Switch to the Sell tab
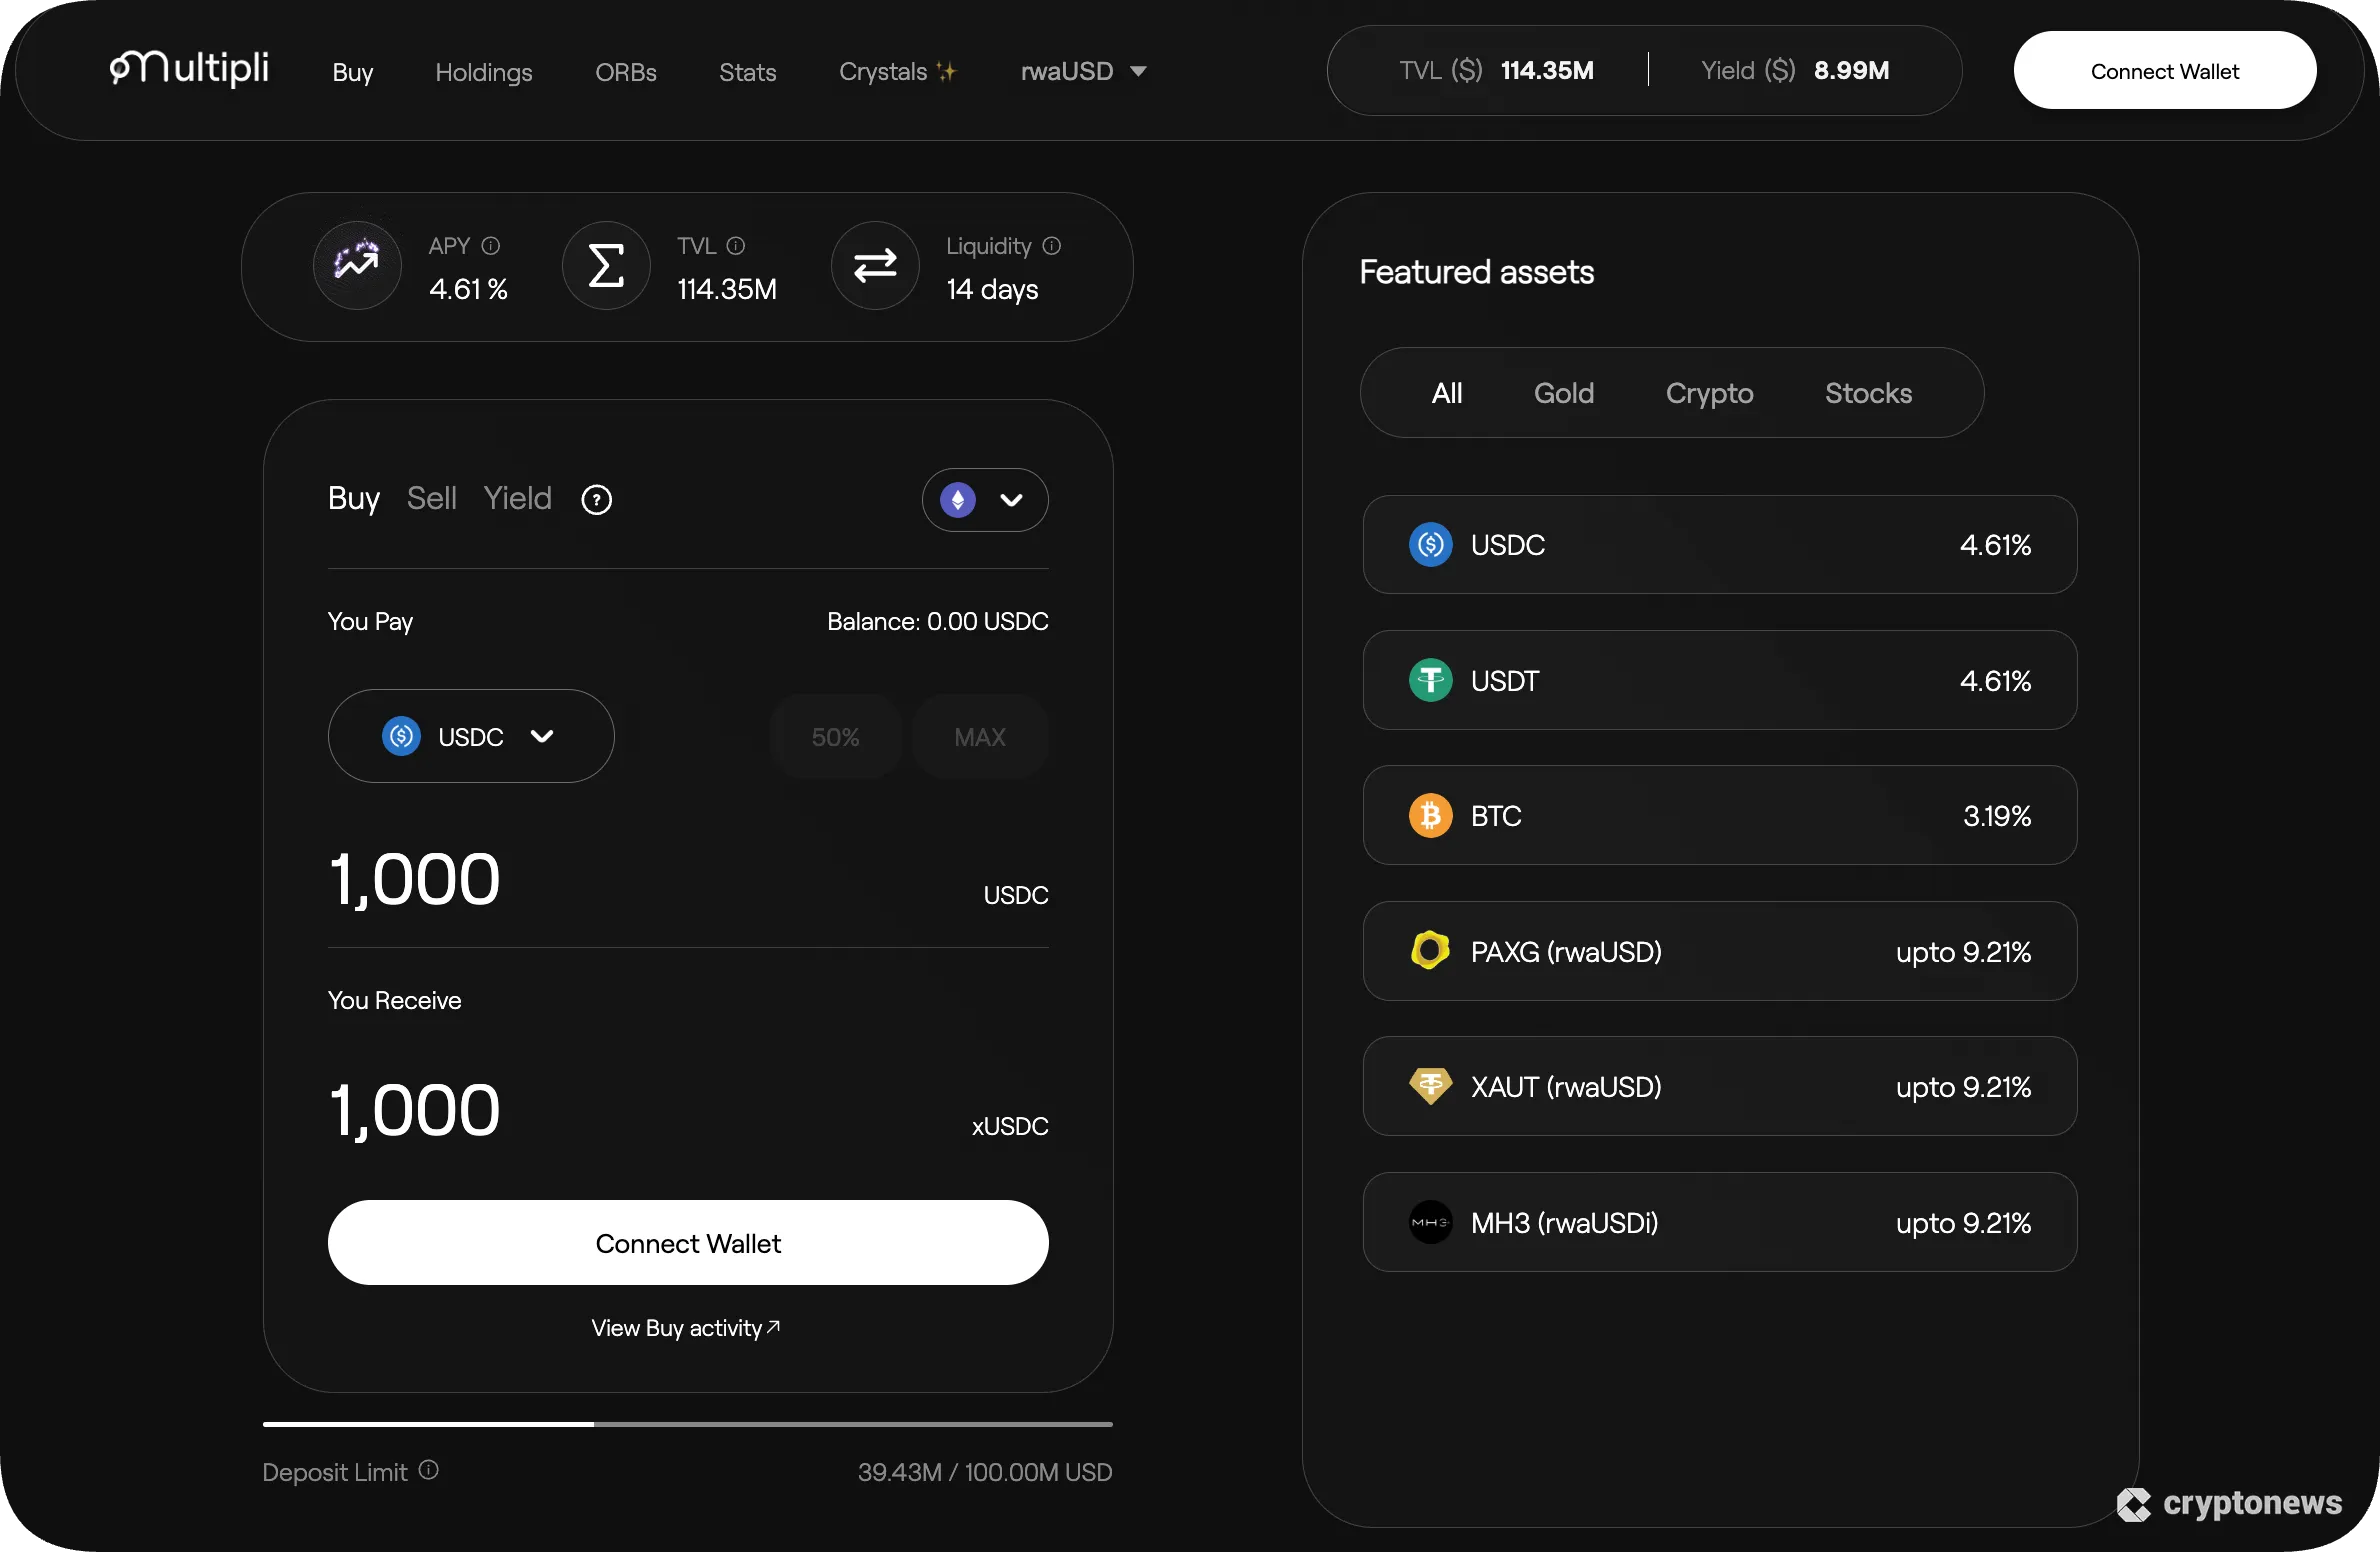This screenshot has width=2380, height=1552. (432, 498)
